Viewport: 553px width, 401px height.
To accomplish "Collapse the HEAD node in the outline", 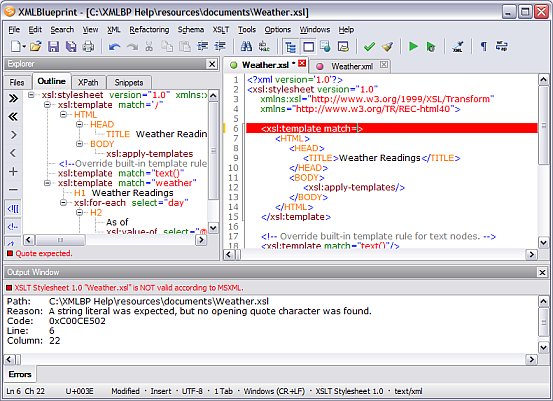I will click(x=80, y=124).
